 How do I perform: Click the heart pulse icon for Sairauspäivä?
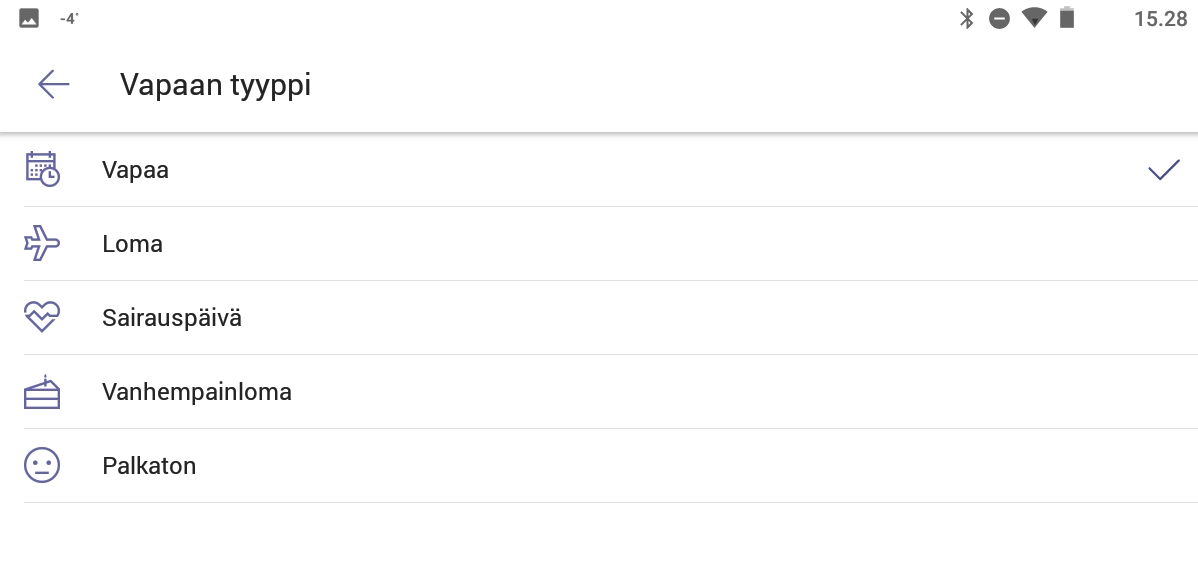(42, 318)
